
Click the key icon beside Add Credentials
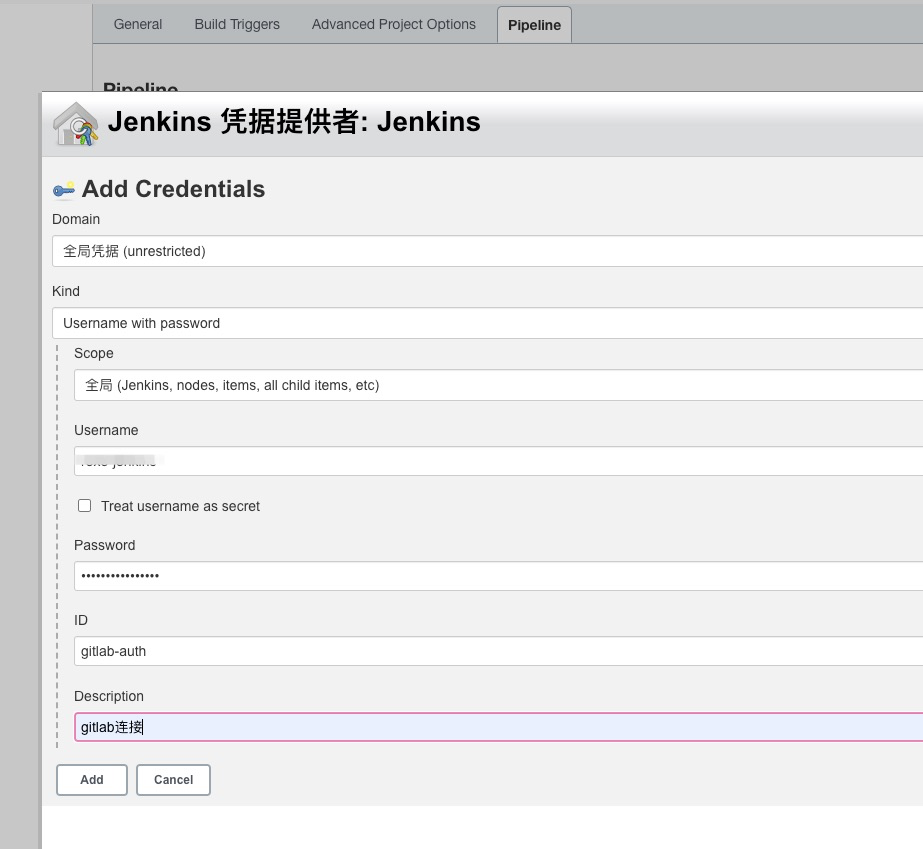[x=64, y=190]
